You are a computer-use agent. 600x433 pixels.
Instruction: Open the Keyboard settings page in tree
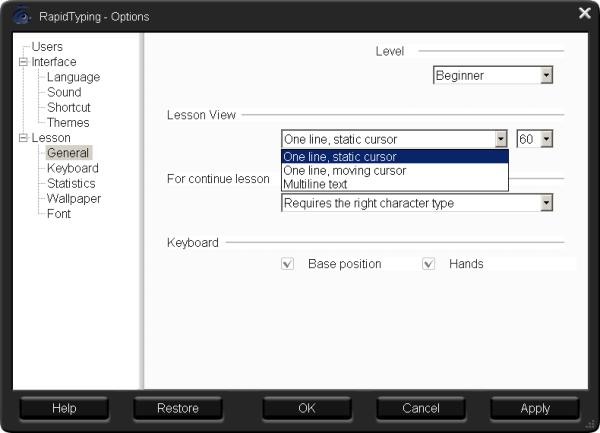coord(73,168)
